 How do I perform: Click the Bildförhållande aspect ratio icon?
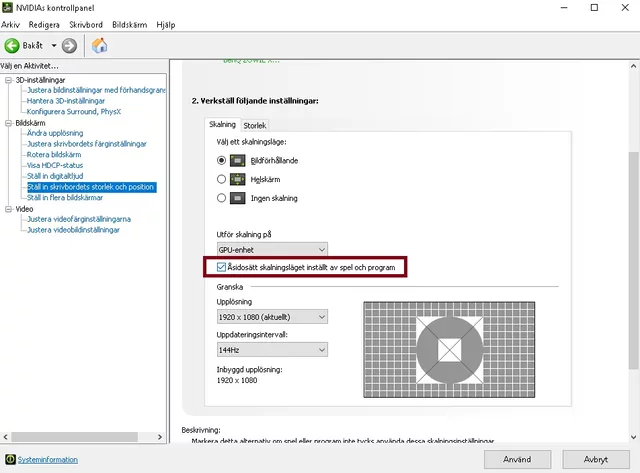click(x=238, y=160)
